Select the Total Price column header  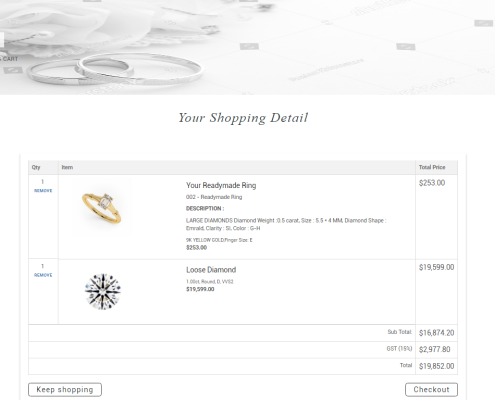point(432,167)
